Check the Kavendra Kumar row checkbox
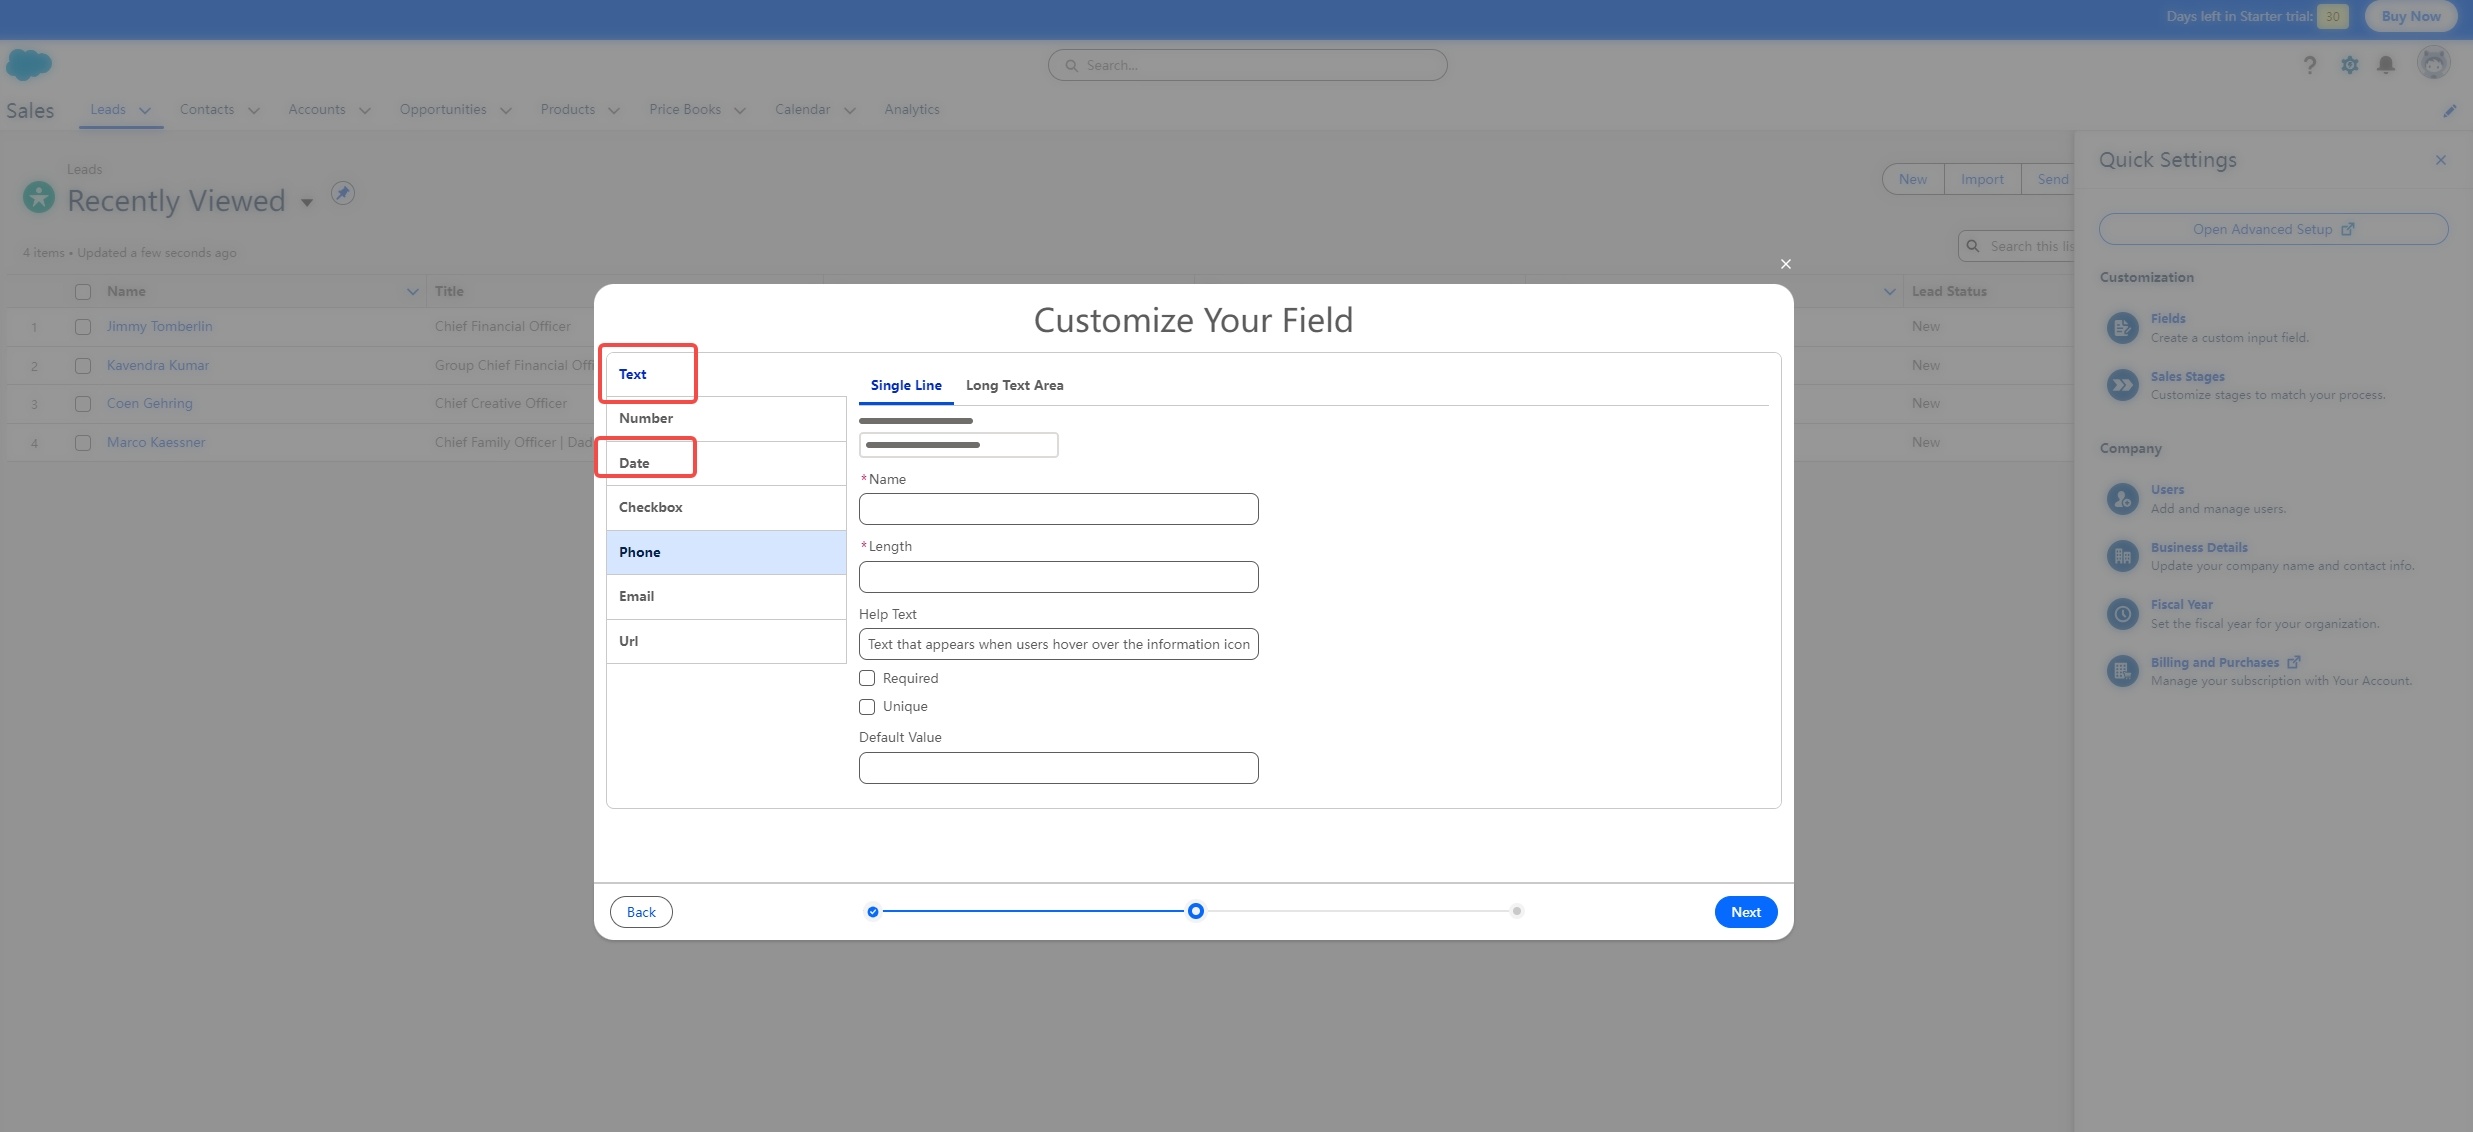 (83, 366)
